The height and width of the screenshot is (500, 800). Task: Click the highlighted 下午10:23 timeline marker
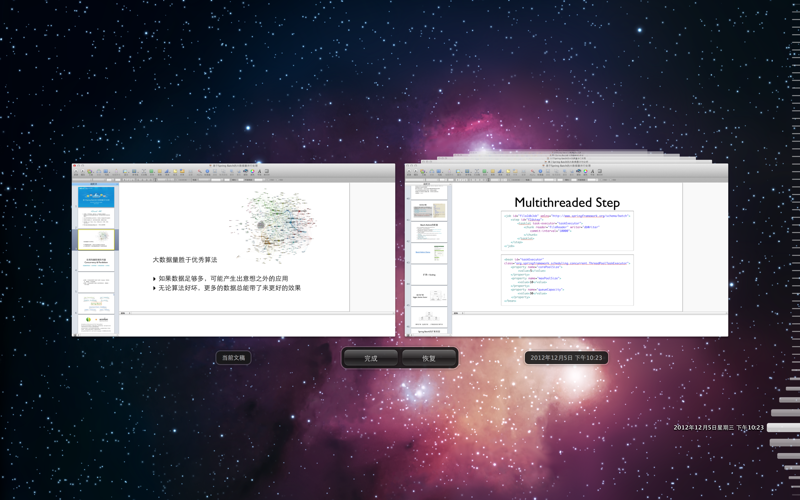tap(783, 428)
